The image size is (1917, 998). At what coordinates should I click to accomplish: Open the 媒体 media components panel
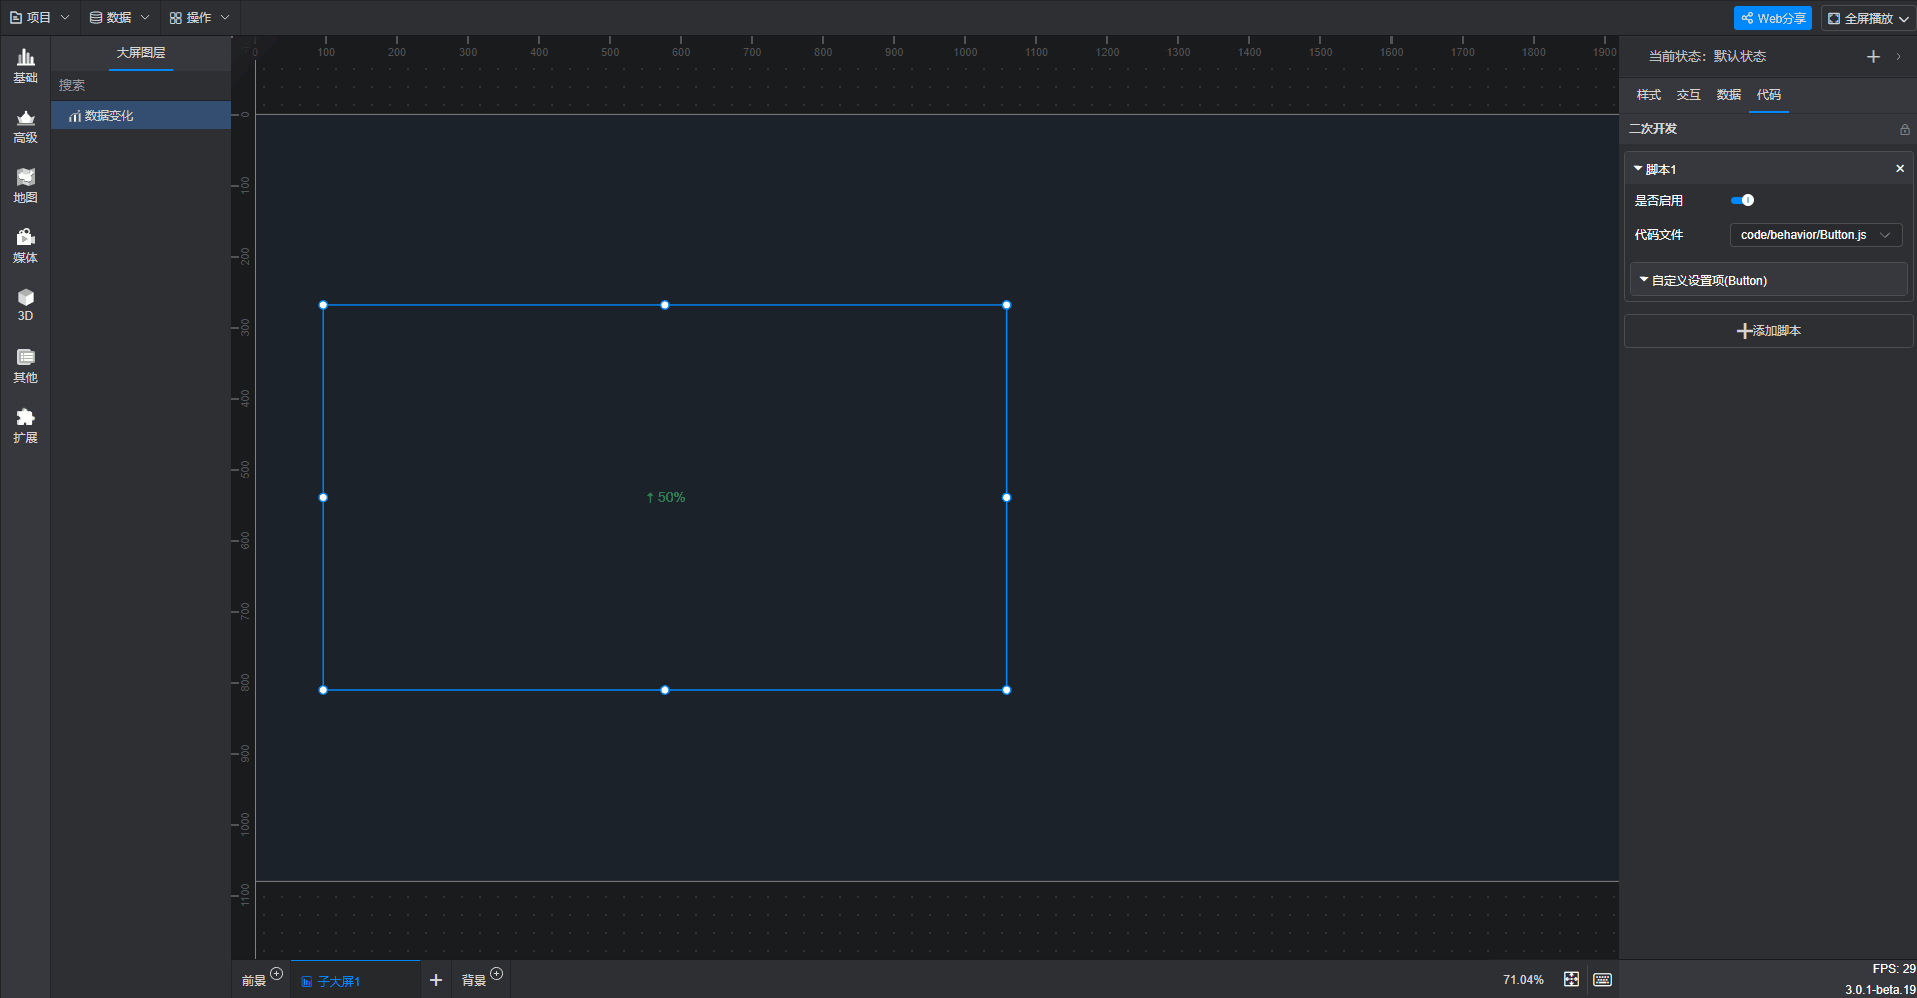tap(25, 246)
